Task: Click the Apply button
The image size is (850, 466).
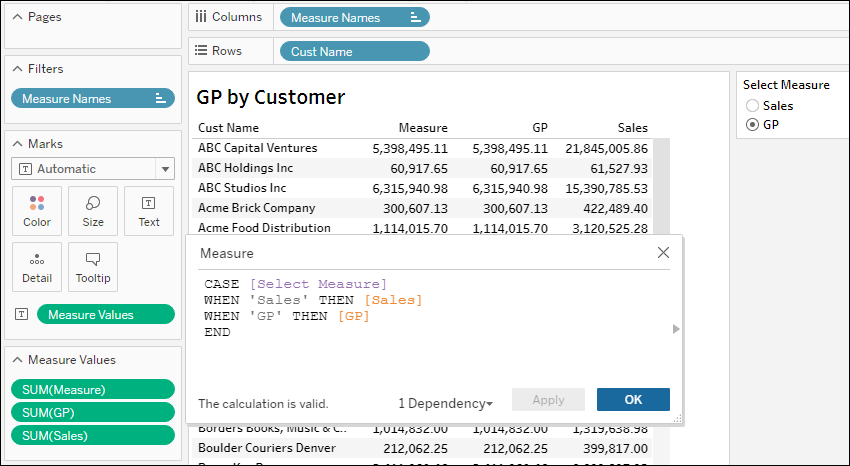Action: point(548,400)
